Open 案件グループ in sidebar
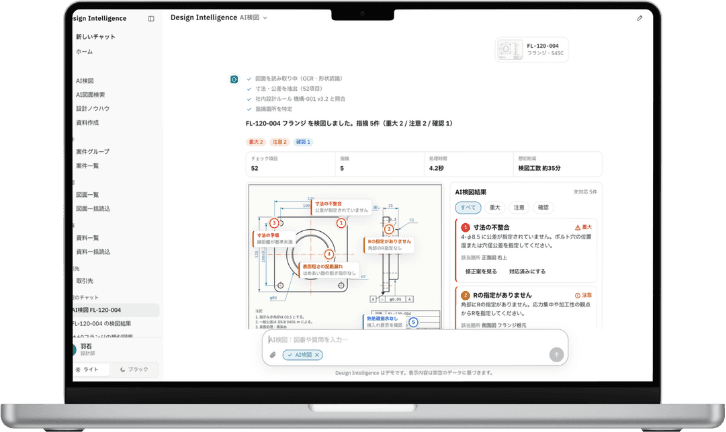This screenshot has height=432, width=726. (x=93, y=151)
